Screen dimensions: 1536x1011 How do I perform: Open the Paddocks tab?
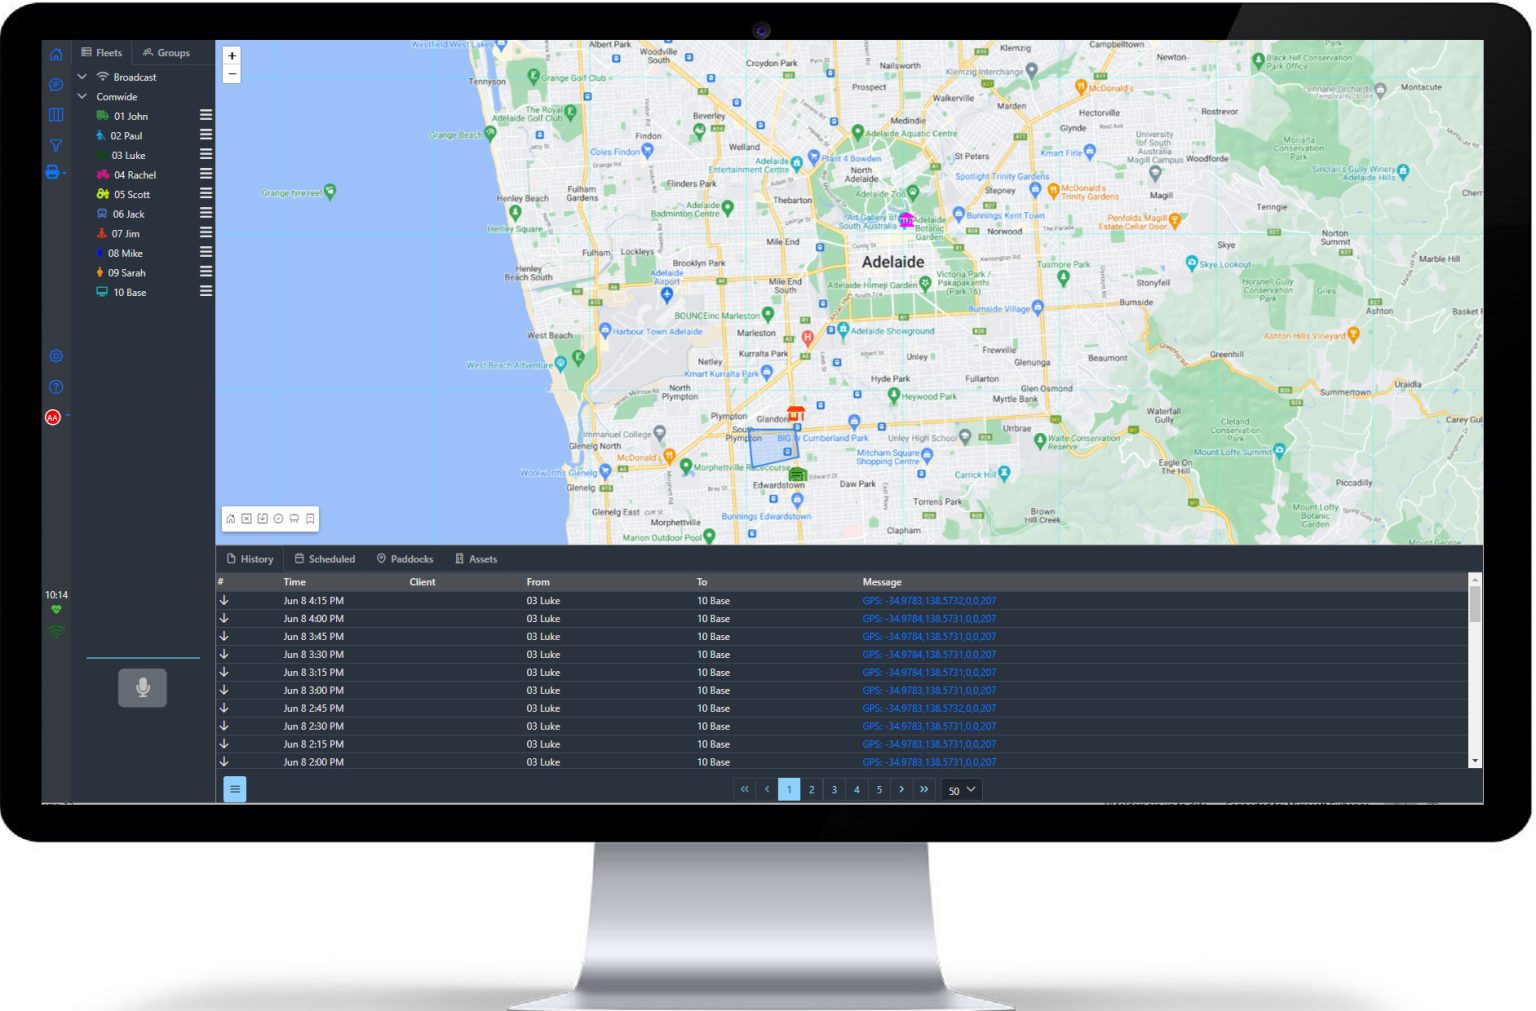click(x=405, y=559)
